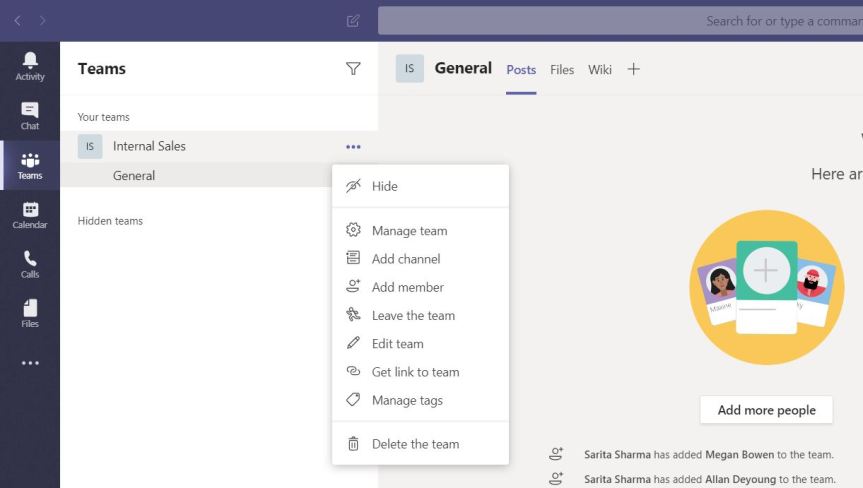Click the Internal Sales more options ellipsis

pyautogui.click(x=352, y=147)
